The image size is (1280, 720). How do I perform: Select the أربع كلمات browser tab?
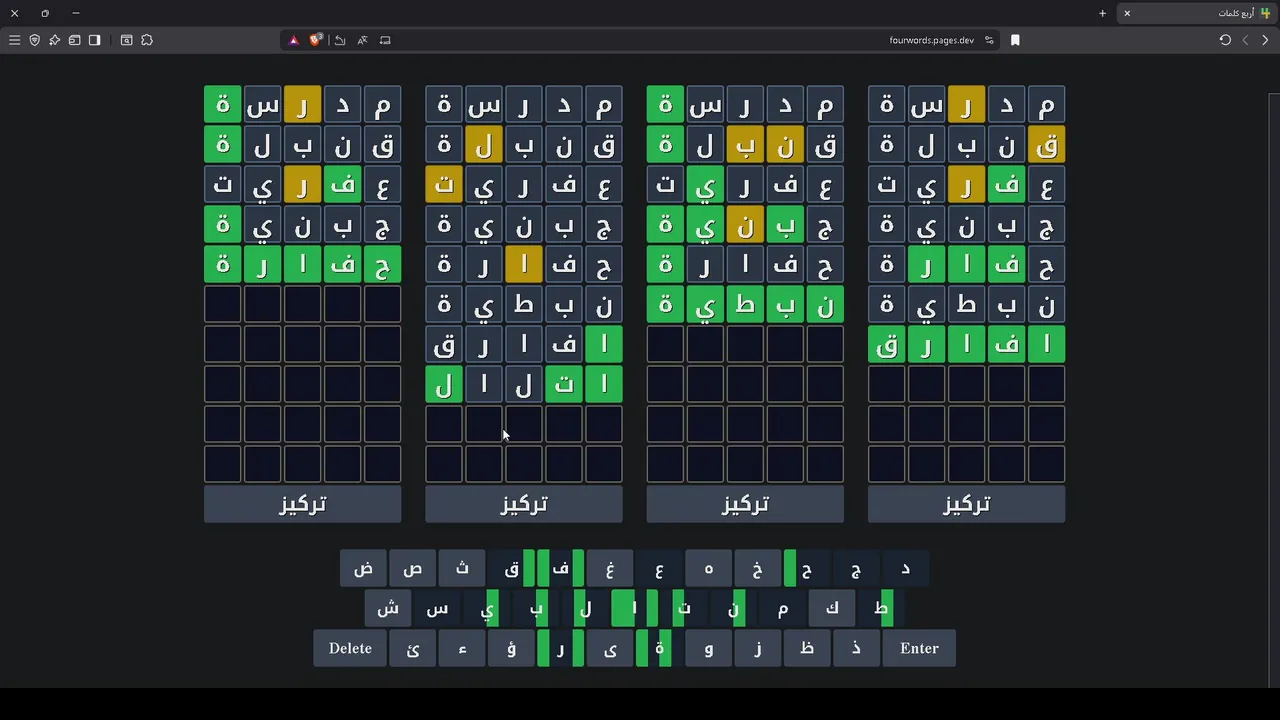click(1200, 13)
